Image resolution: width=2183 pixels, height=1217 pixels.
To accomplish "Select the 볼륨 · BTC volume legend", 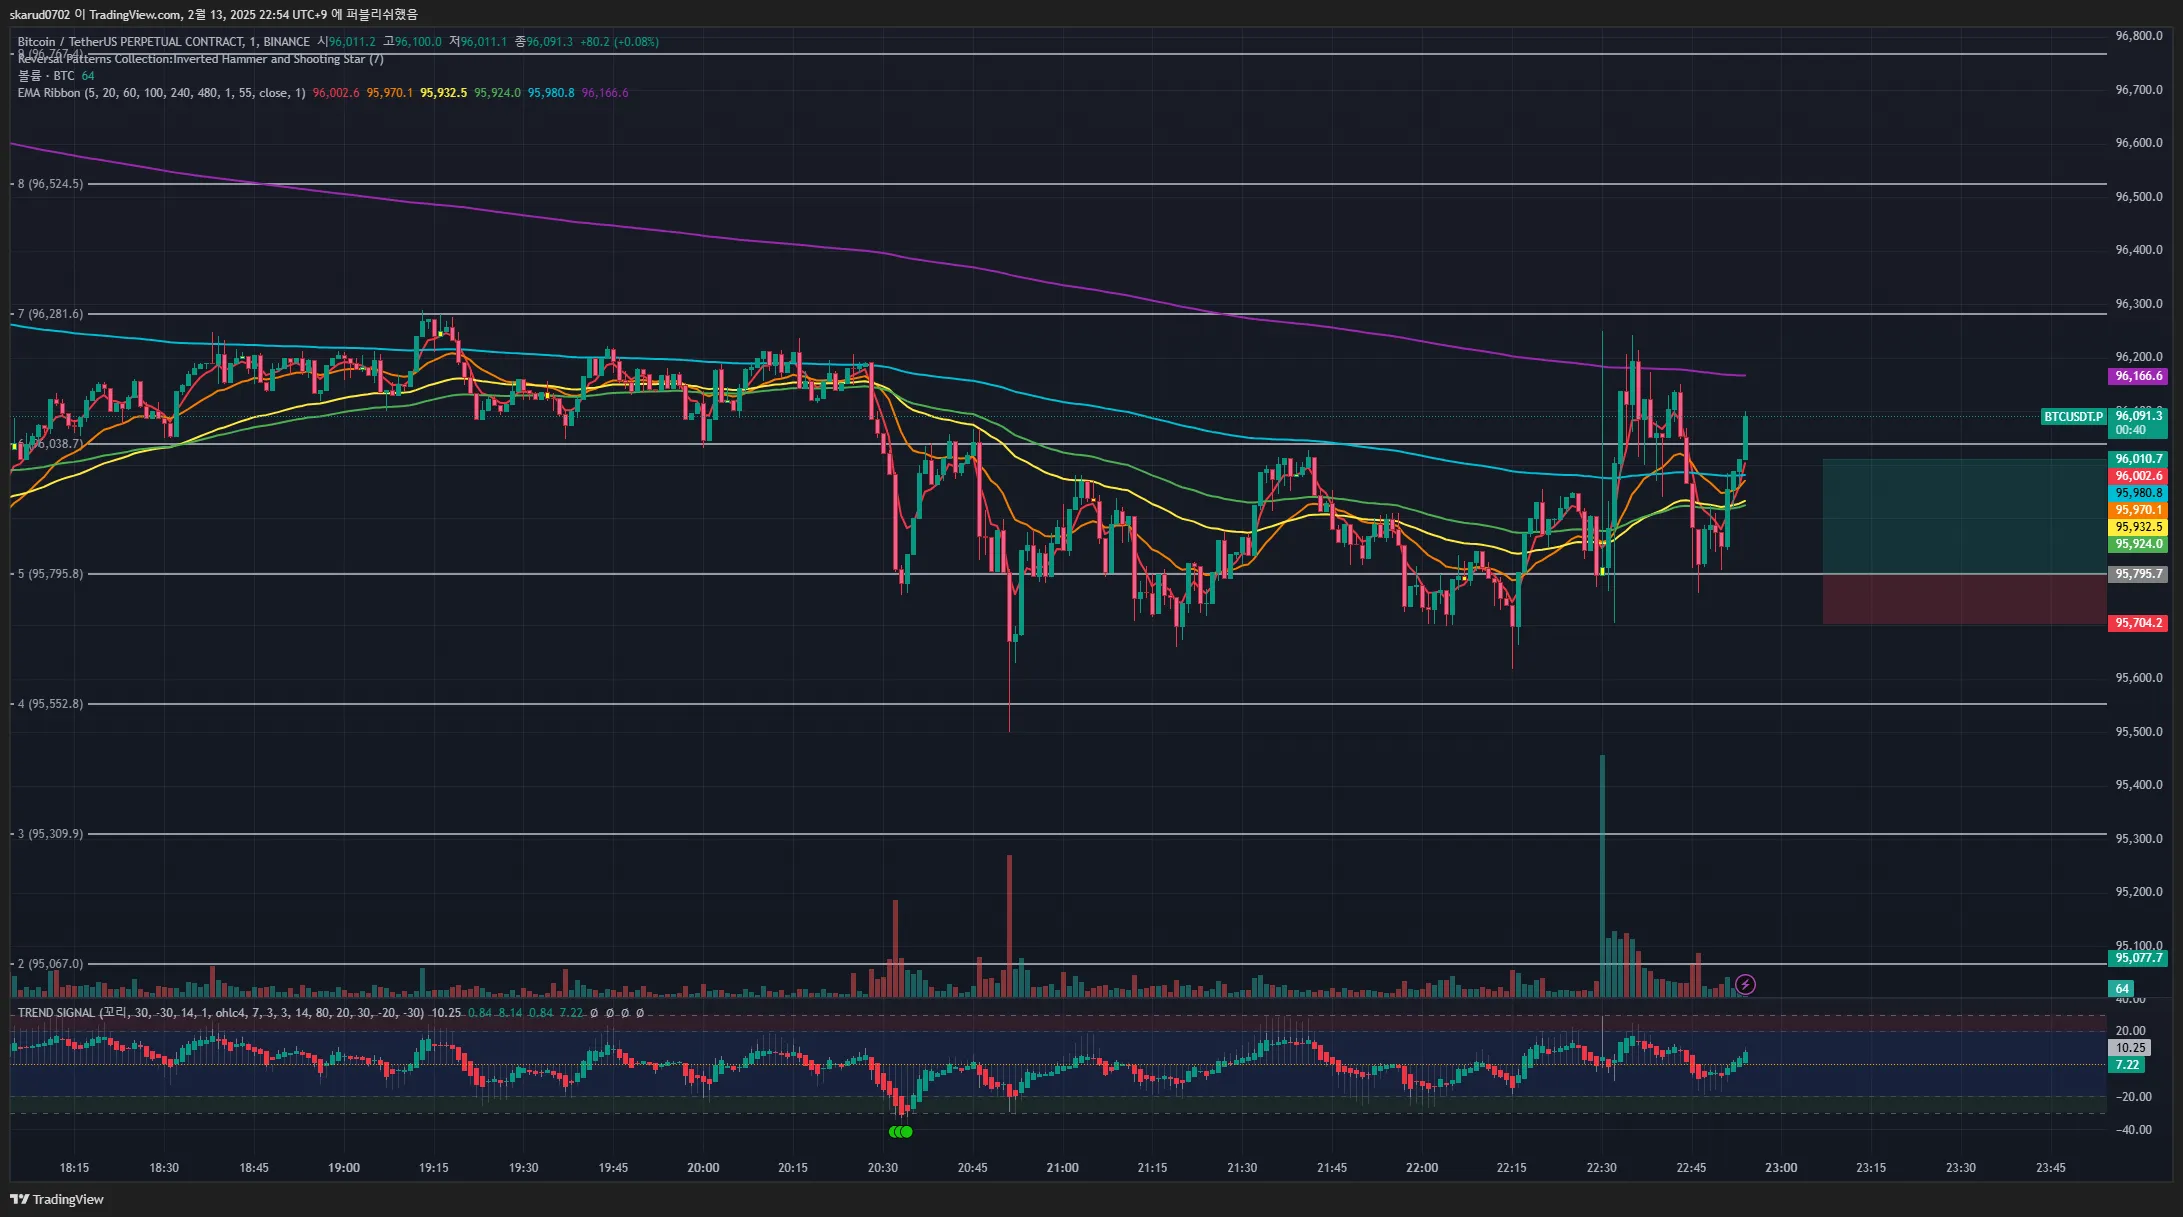I will click(46, 76).
